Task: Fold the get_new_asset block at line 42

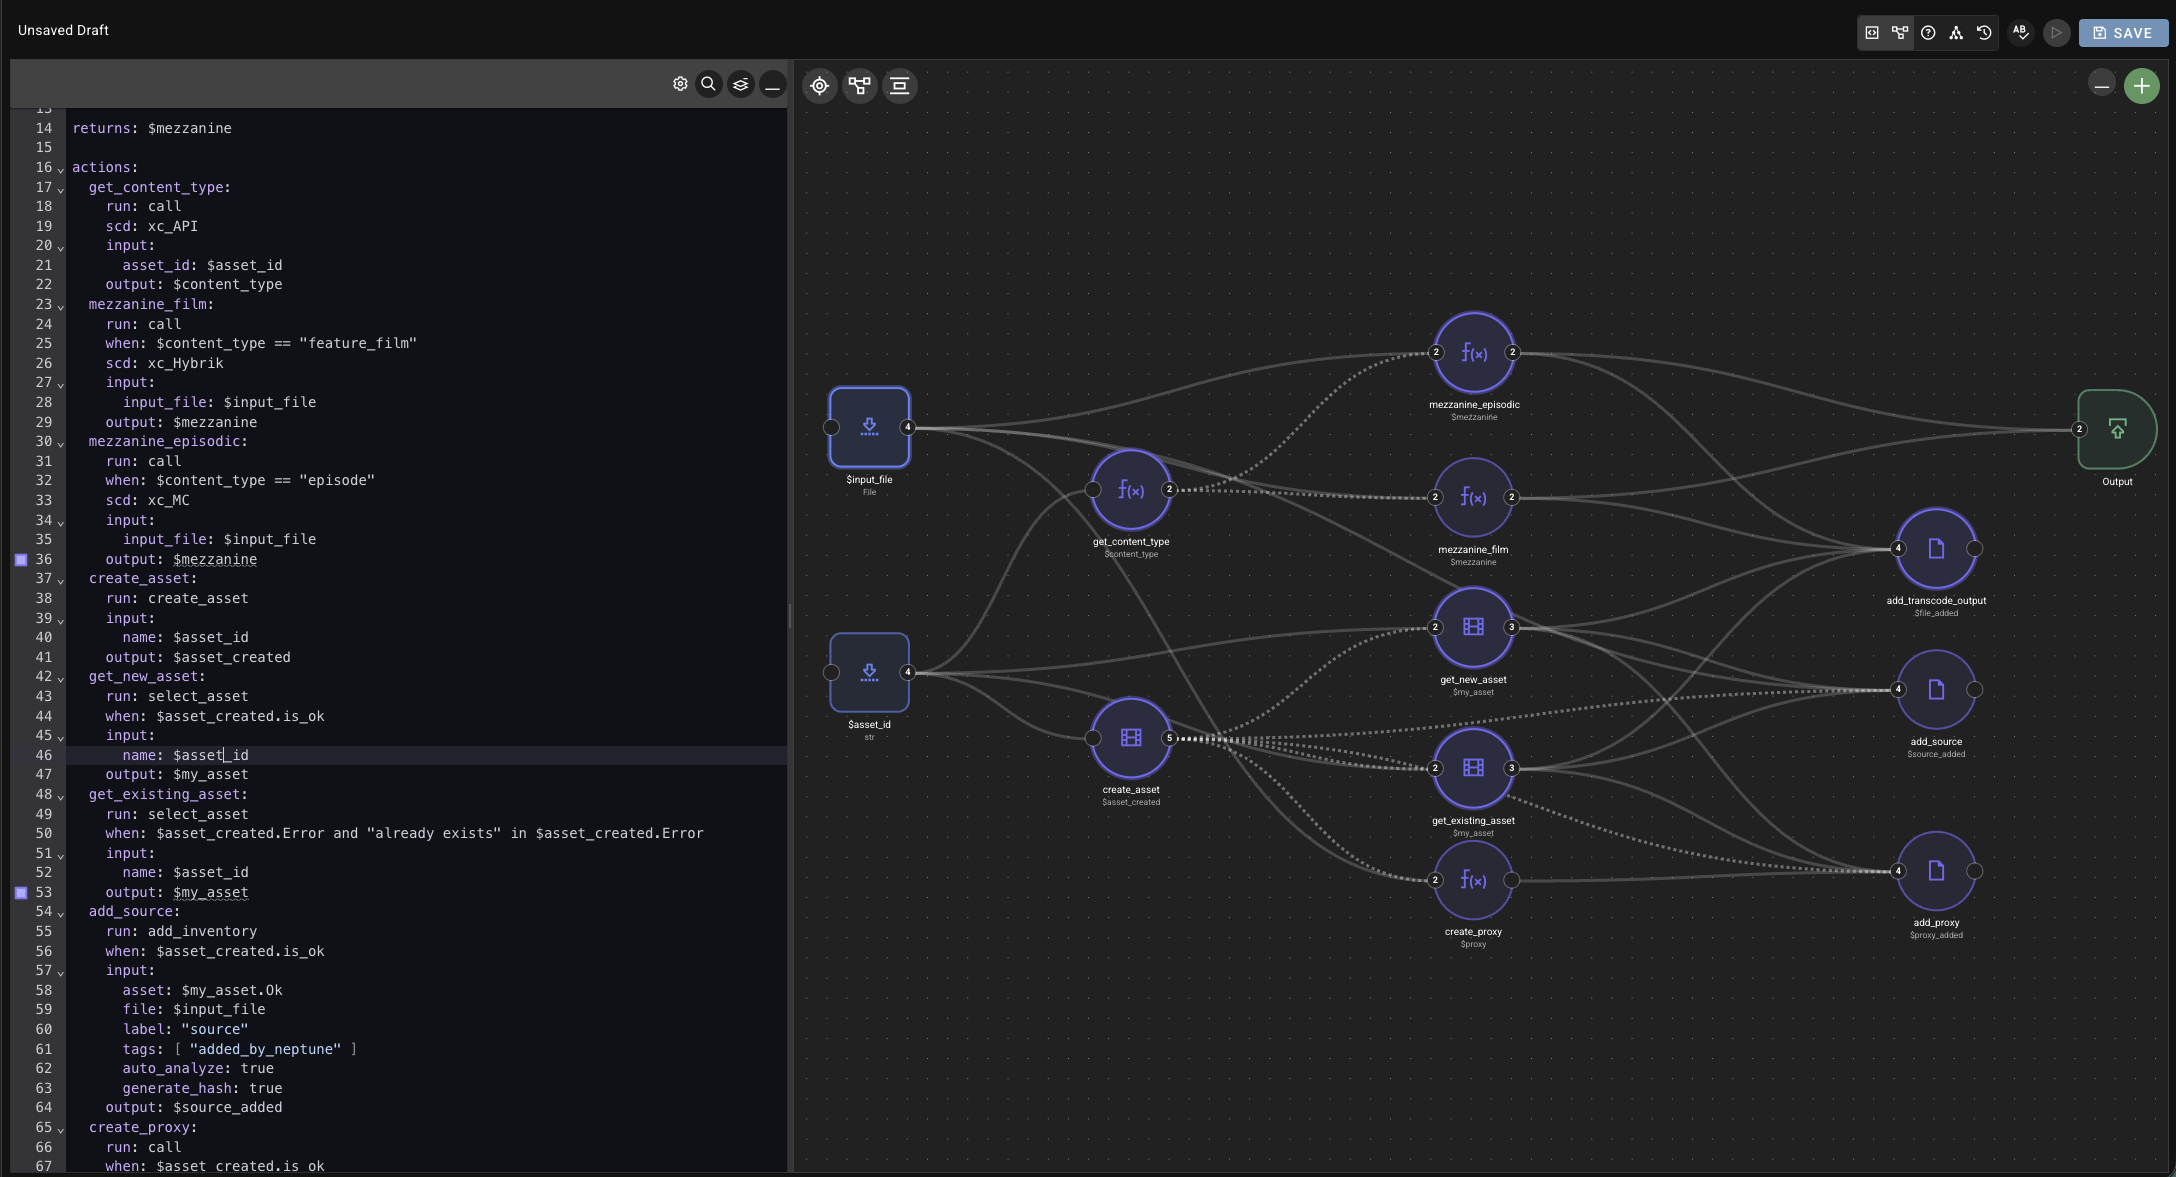Action: tap(61, 679)
